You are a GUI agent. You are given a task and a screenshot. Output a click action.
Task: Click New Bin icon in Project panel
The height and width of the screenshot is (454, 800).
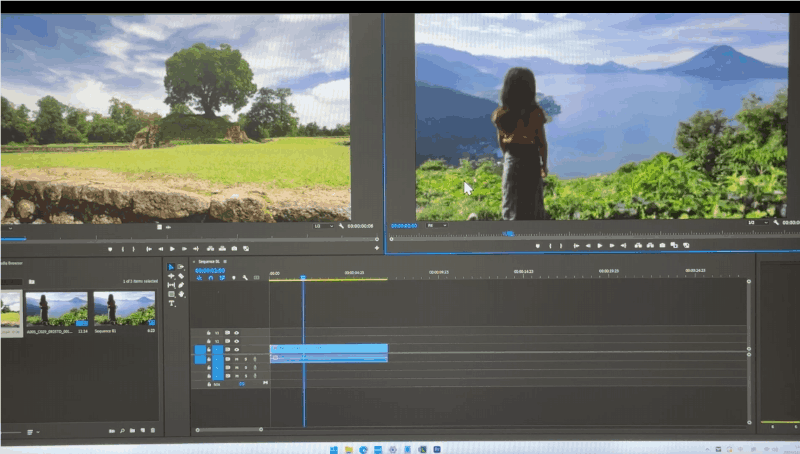coord(133,431)
